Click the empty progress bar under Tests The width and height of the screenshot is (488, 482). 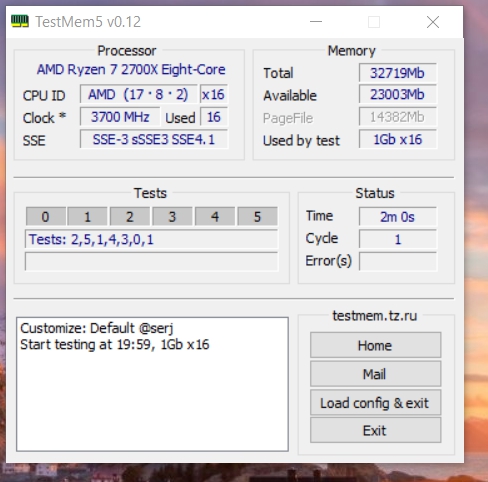click(x=151, y=261)
